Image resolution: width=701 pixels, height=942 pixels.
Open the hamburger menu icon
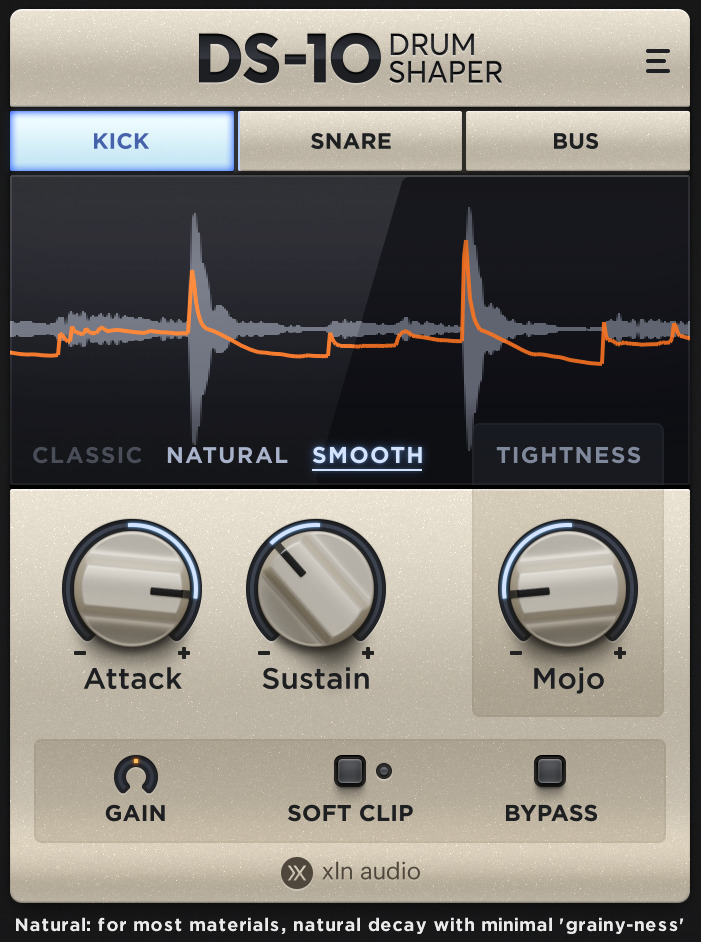tap(657, 61)
